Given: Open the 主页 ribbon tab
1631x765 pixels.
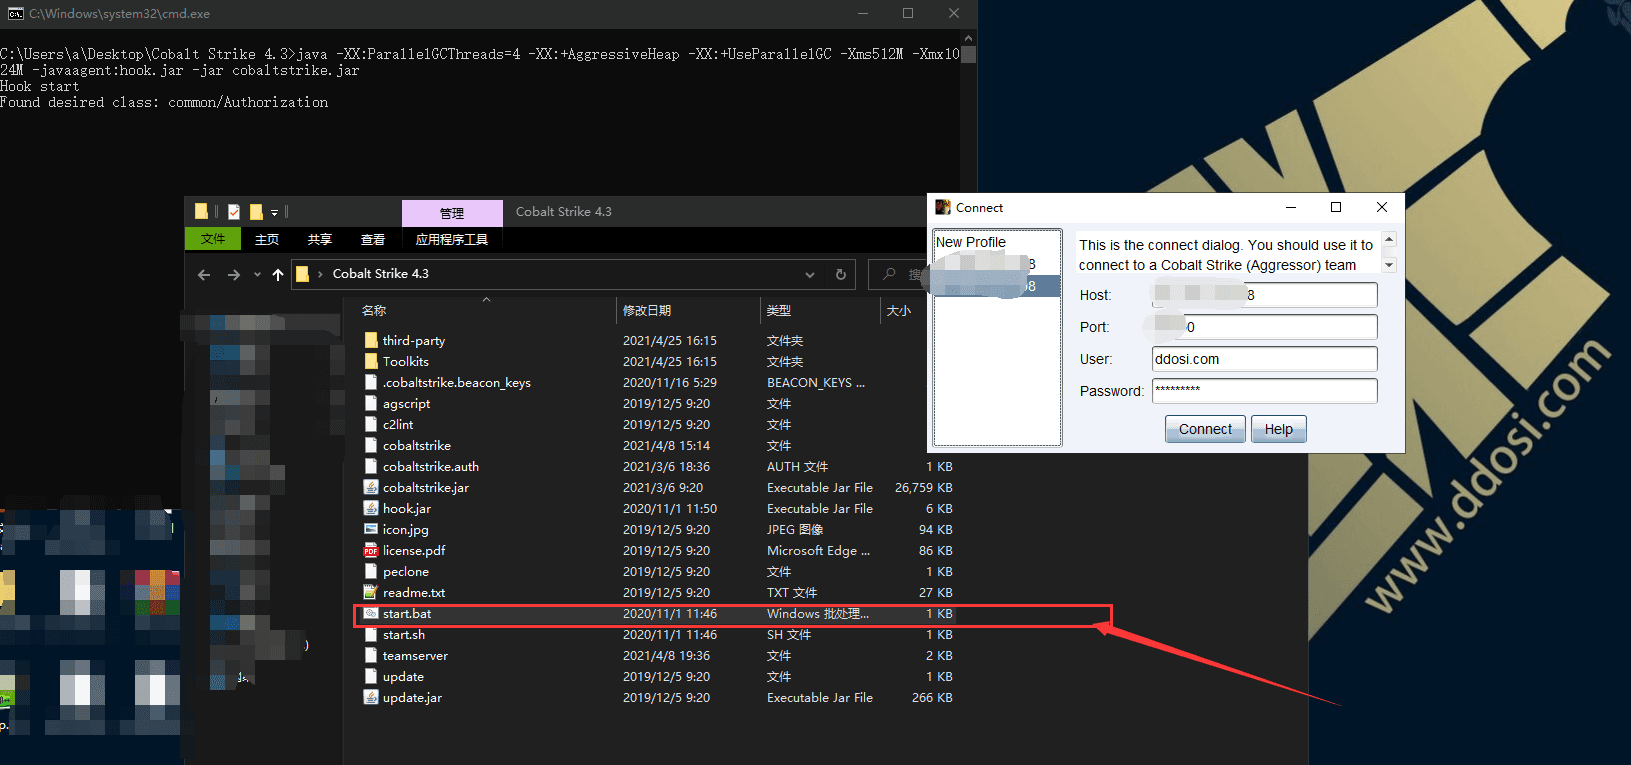Looking at the screenshot, I should [x=267, y=239].
